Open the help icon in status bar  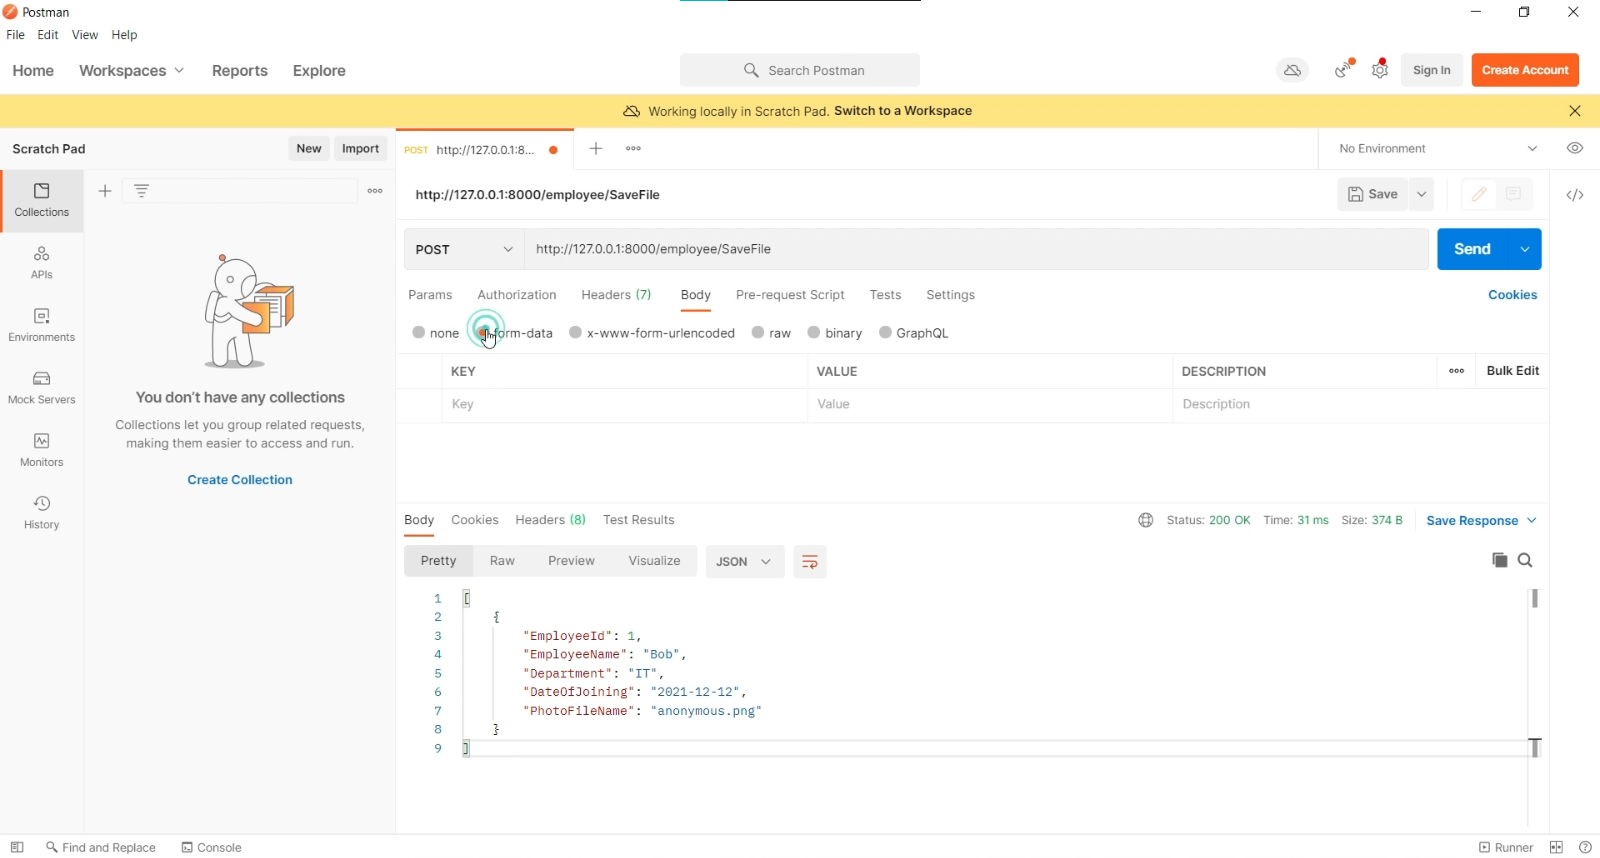point(1585,848)
